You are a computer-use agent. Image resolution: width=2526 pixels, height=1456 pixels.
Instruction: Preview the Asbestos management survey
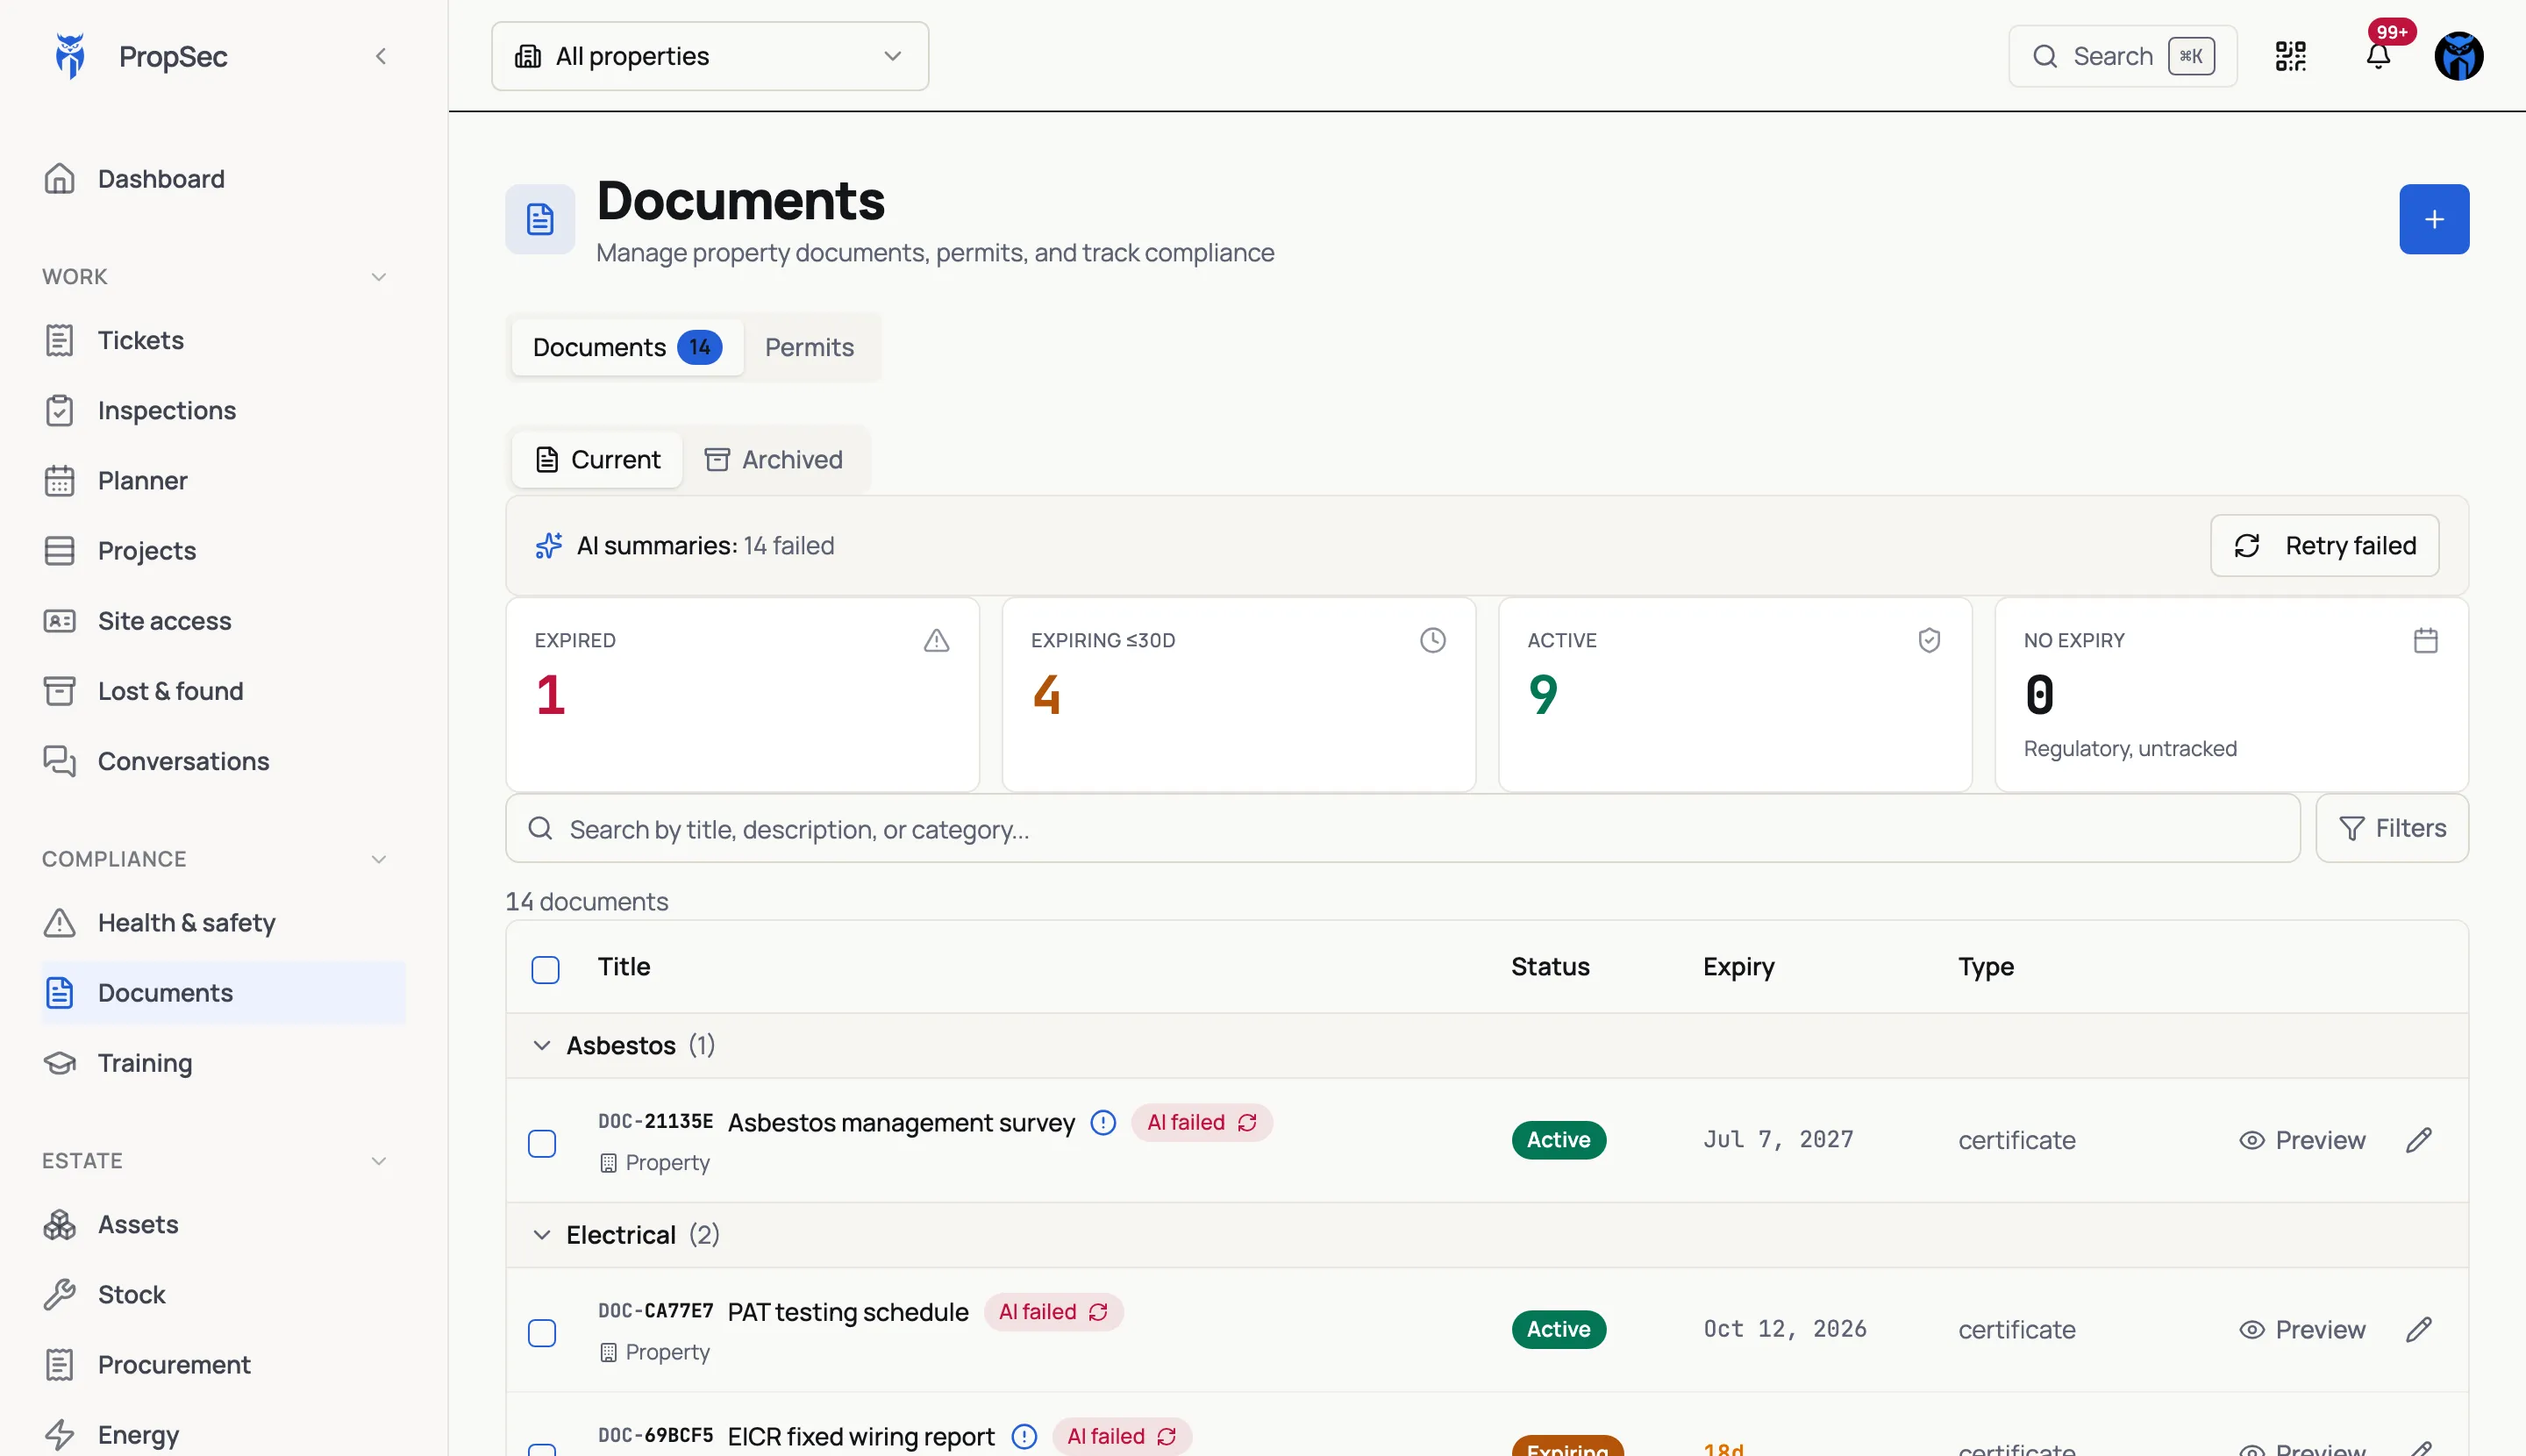tap(2302, 1140)
